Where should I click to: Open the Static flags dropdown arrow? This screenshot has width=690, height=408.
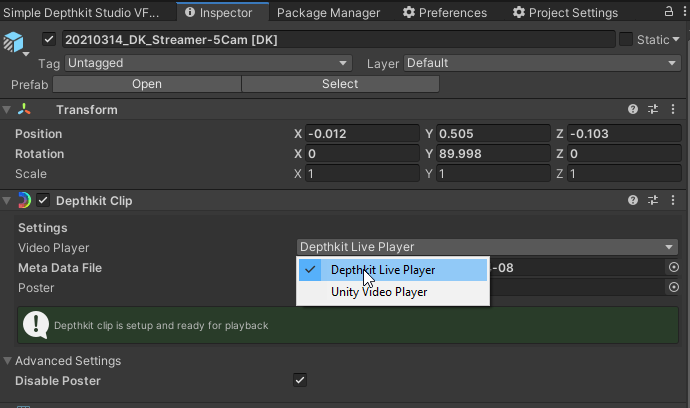pos(676,39)
